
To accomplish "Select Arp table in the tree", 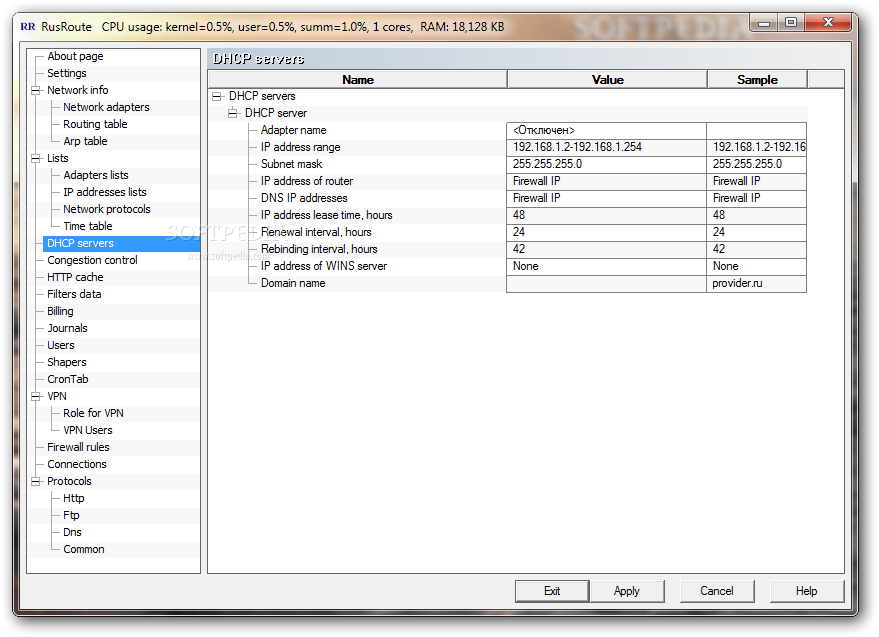I will (85, 141).
